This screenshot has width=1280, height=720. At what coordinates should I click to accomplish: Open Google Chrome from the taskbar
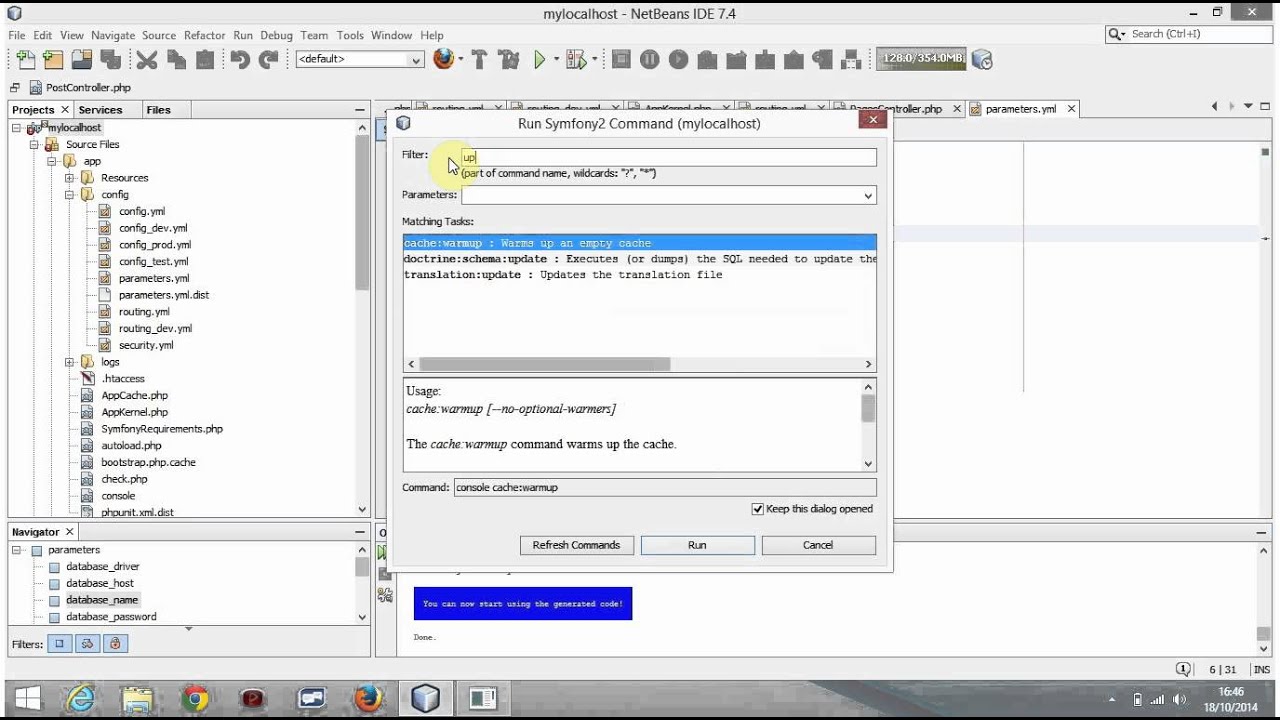pos(195,698)
